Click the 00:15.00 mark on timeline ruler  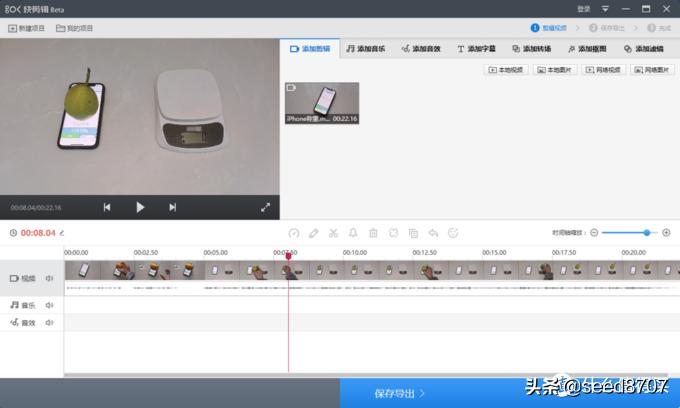point(494,252)
